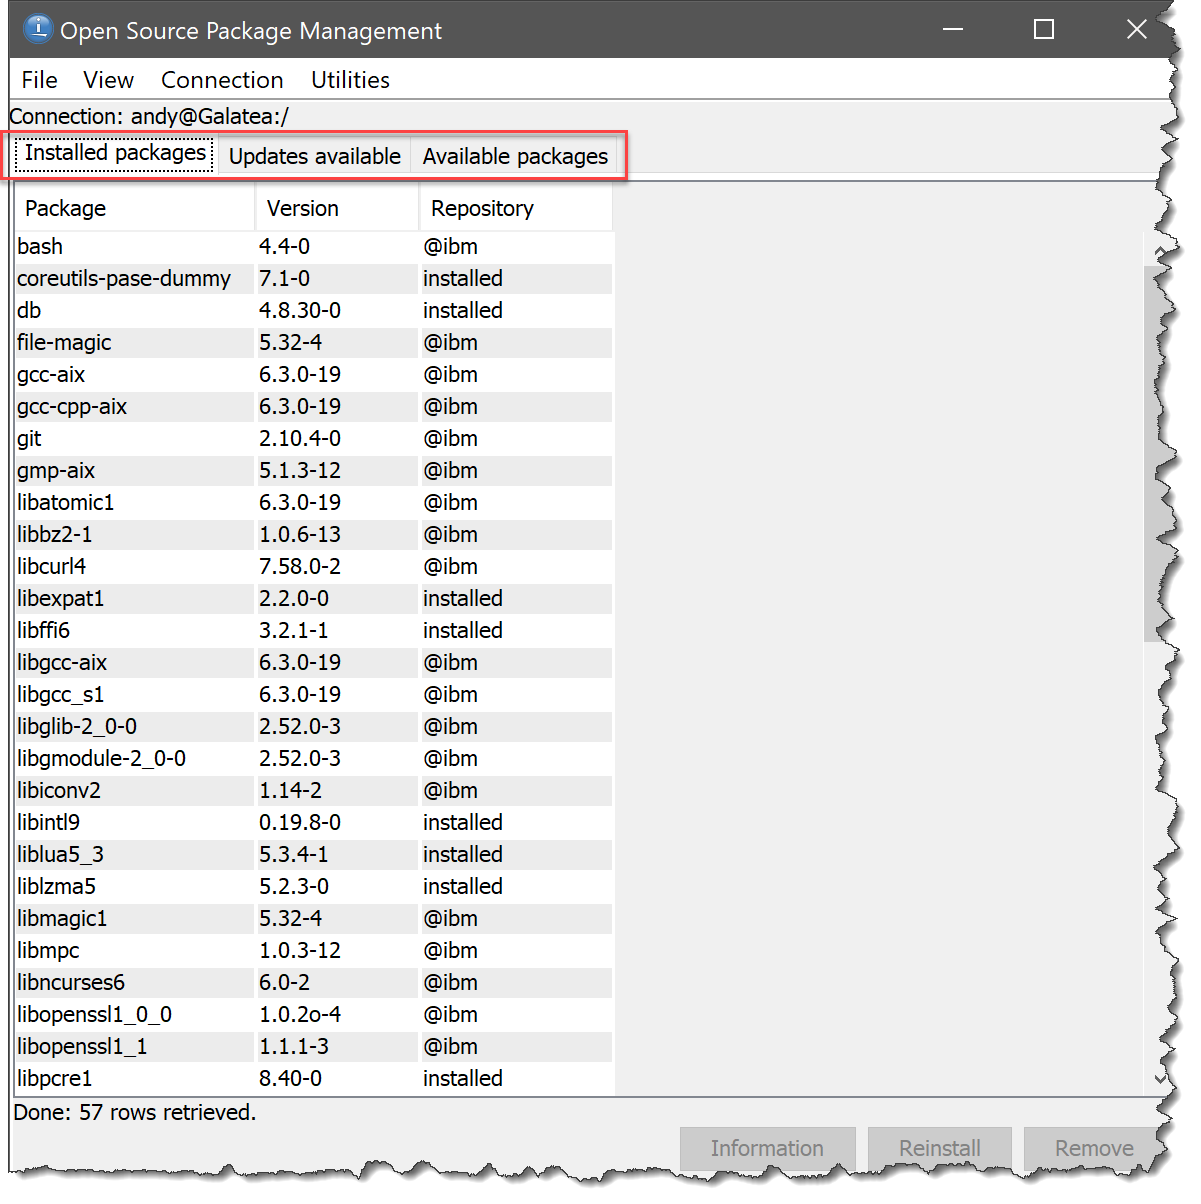Click the Reinstall button
This screenshot has height=1204, width=1201.
coord(939,1148)
